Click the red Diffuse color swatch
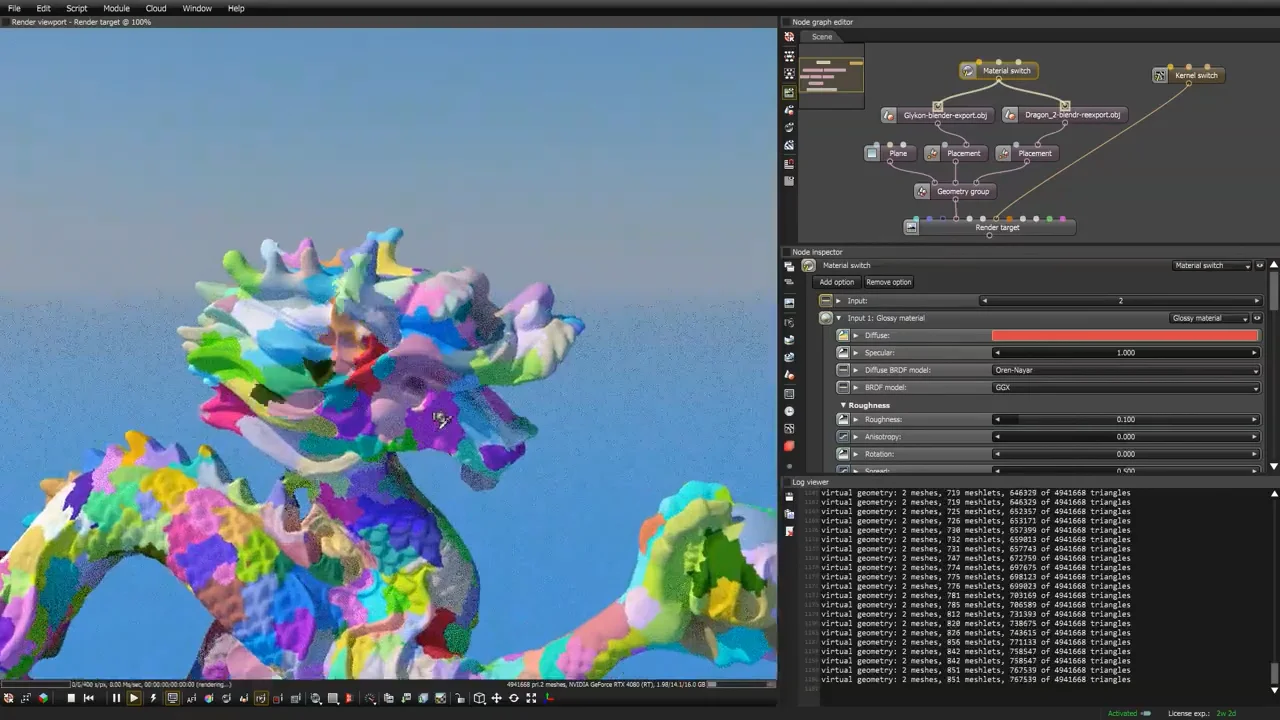Screen dimensions: 1280x720 [x=1125, y=336]
